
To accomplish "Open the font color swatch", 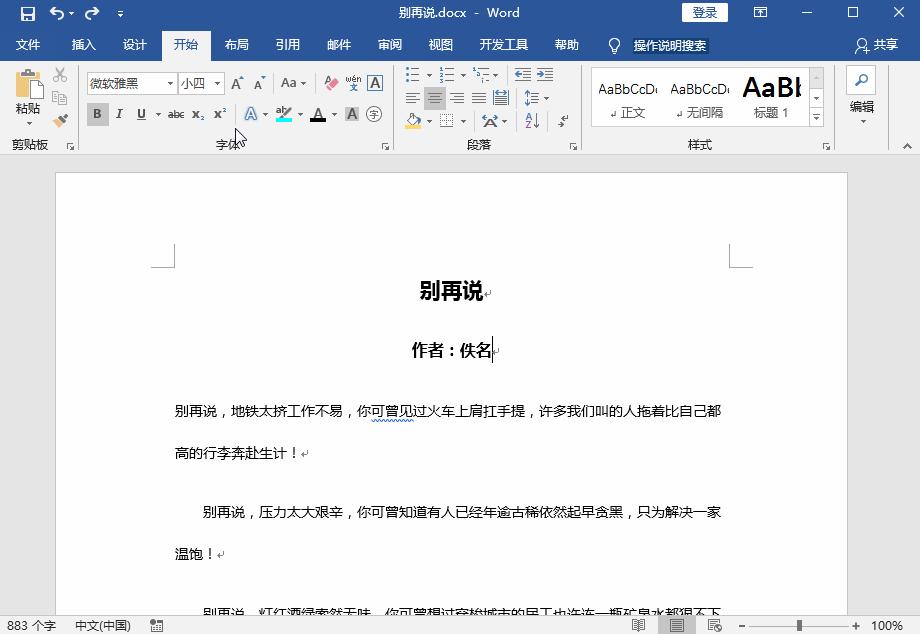I will click(318, 113).
